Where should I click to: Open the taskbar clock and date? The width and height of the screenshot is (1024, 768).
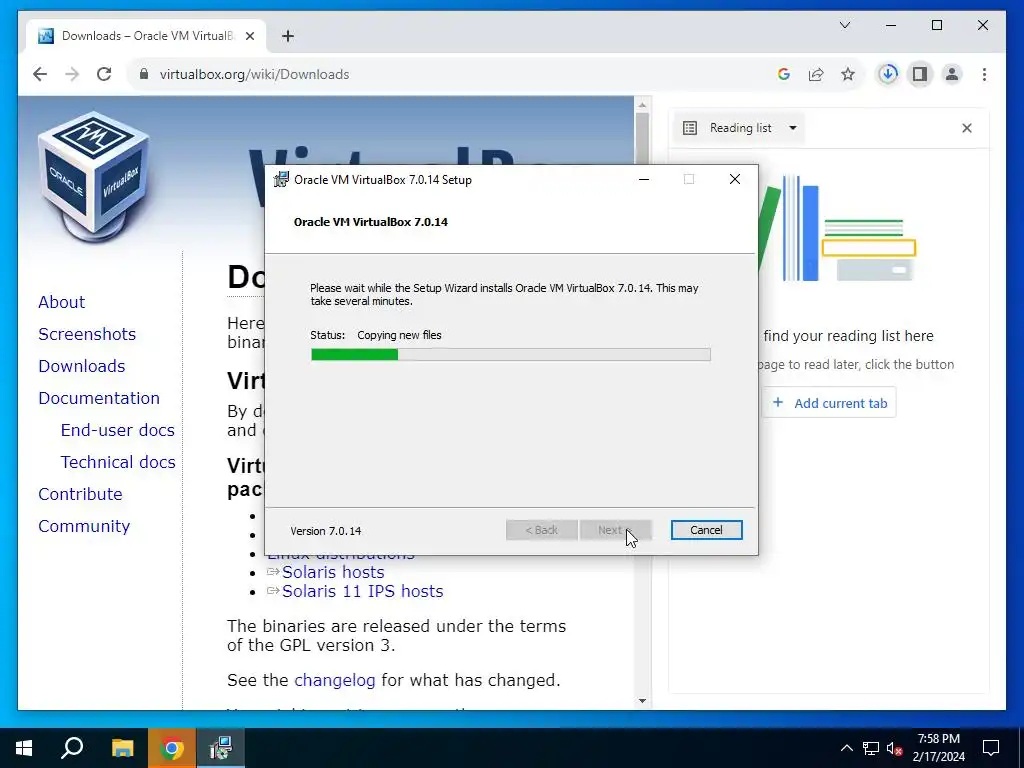pyautogui.click(x=938, y=748)
